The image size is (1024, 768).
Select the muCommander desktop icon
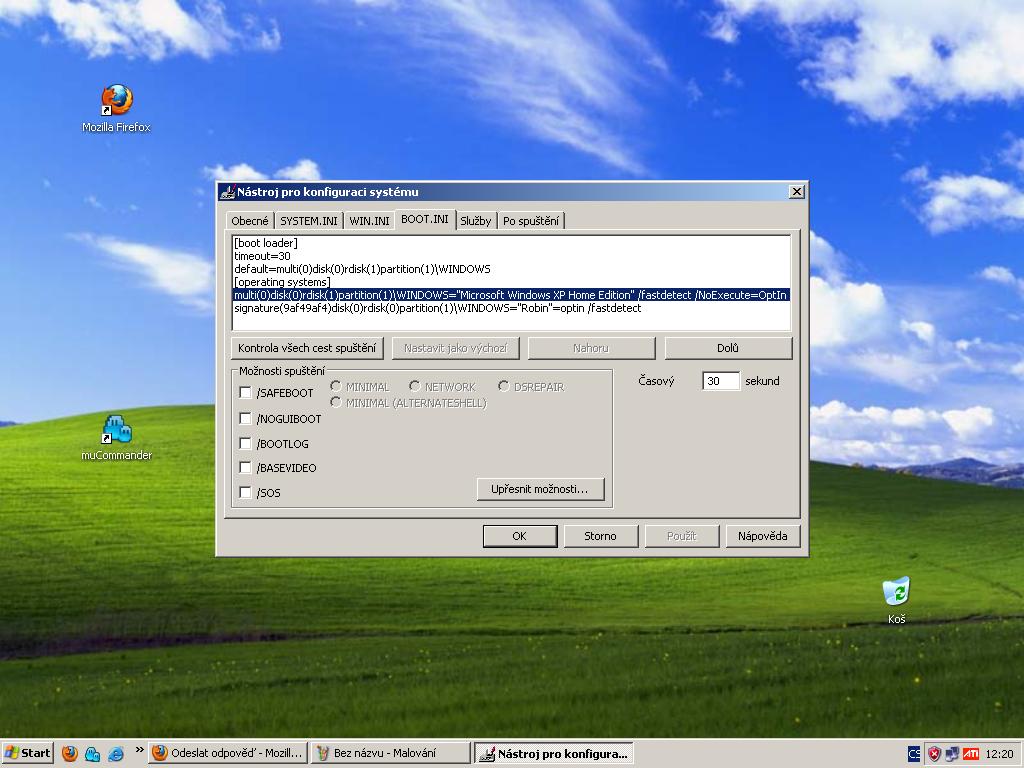coord(116,438)
